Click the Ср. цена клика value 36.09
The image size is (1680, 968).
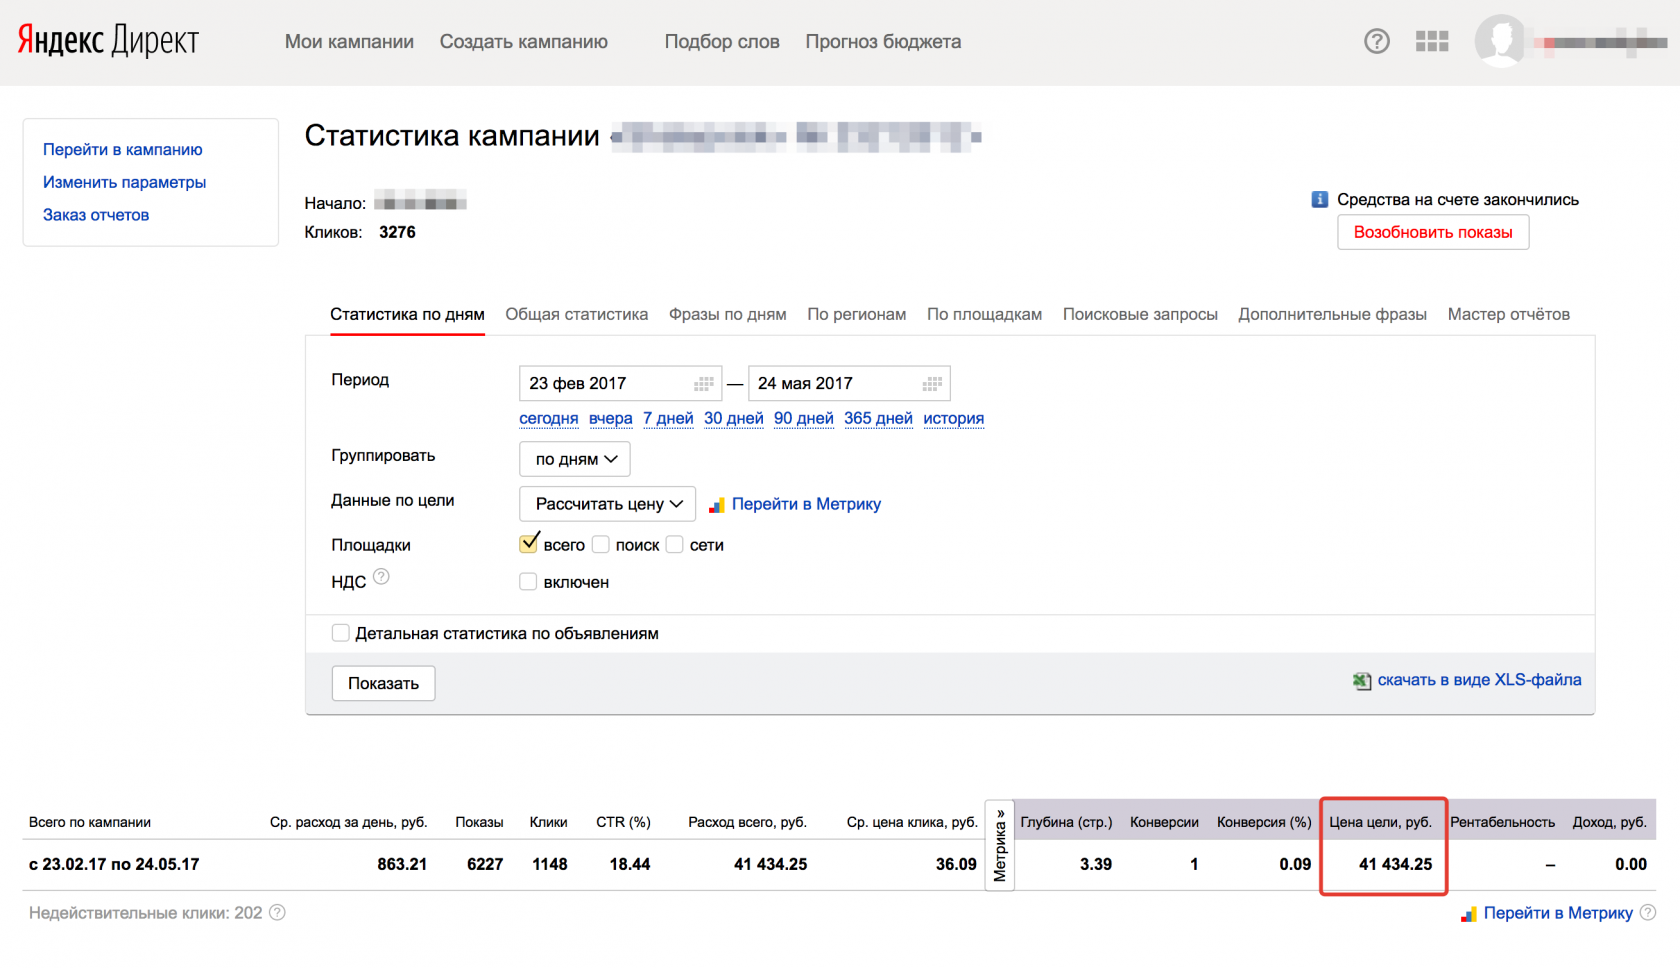[956, 864]
